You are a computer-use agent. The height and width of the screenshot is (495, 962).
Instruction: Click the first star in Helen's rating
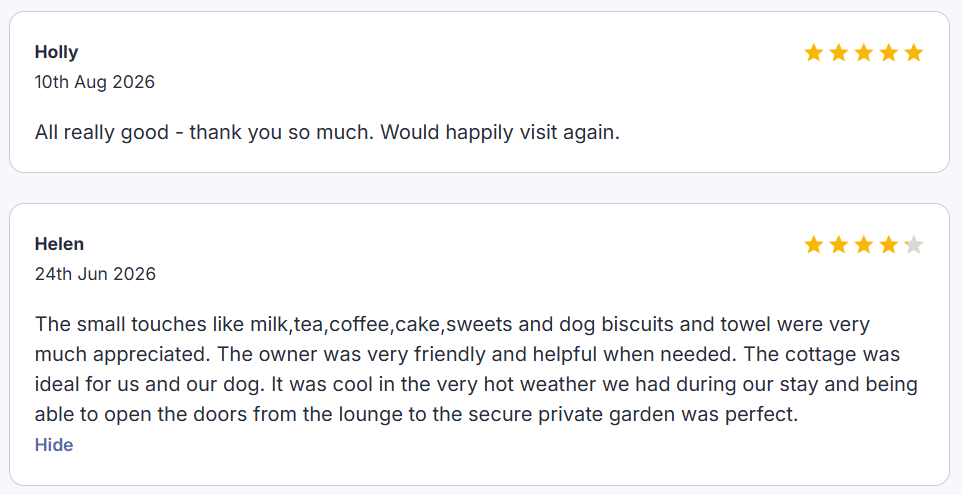point(814,245)
